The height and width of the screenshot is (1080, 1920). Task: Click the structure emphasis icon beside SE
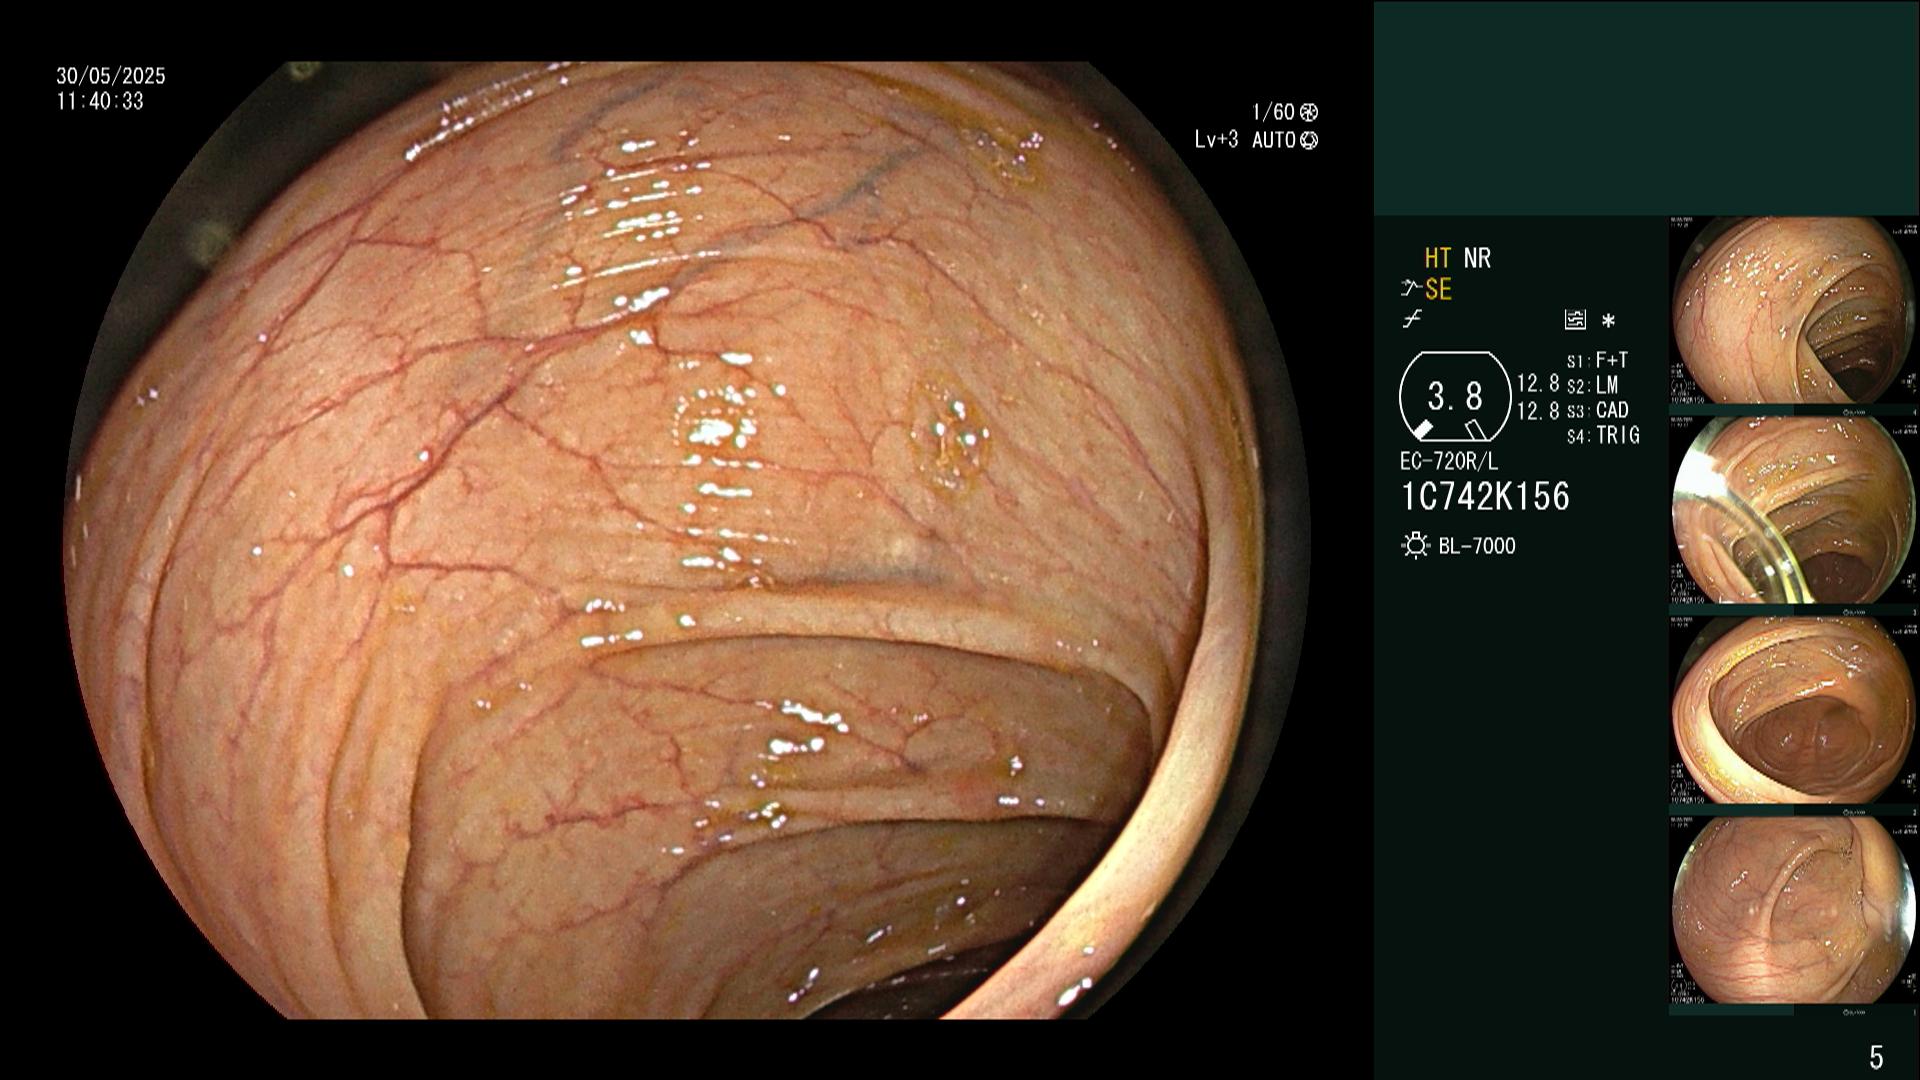(x=1411, y=290)
